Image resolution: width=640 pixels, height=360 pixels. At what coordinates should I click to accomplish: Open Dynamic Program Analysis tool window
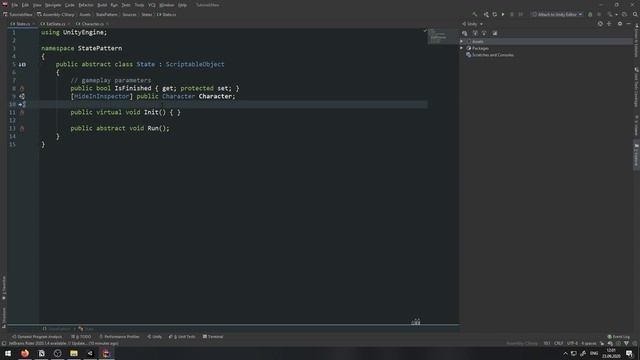click(x=37, y=337)
